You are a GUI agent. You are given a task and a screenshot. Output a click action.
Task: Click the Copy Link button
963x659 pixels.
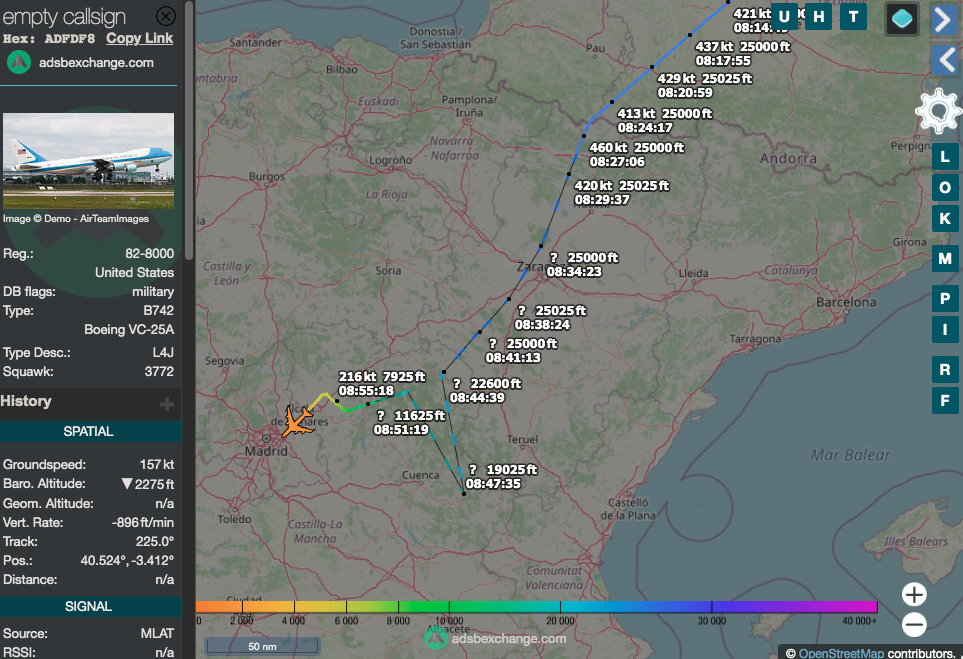(139, 38)
